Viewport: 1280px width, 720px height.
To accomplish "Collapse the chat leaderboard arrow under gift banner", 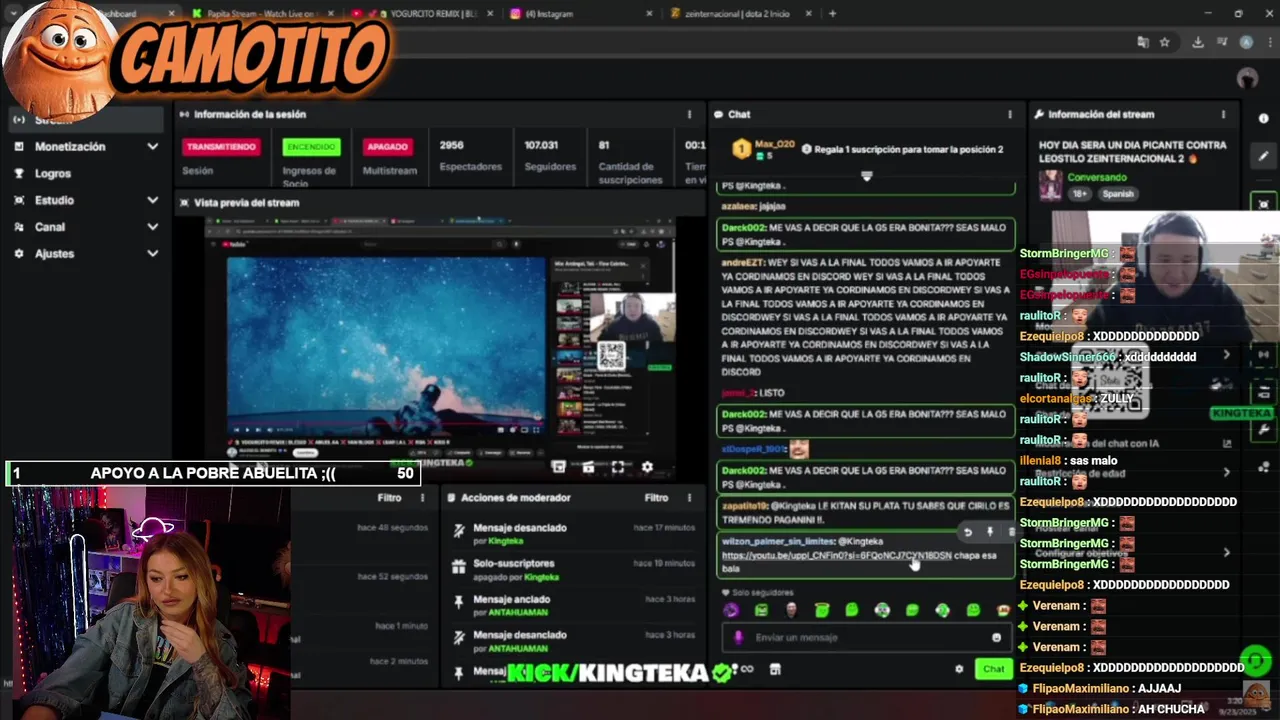I will point(866,176).
